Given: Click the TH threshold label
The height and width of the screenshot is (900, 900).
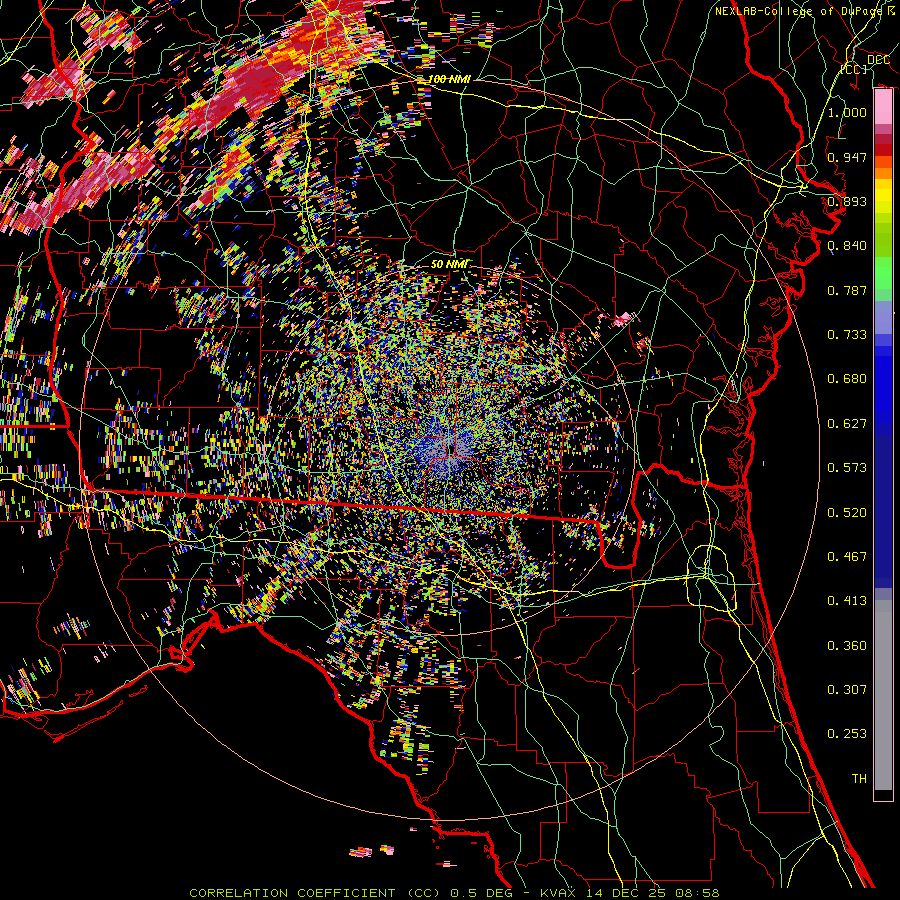Looking at the screenshot, I should [x=858, y=778].
